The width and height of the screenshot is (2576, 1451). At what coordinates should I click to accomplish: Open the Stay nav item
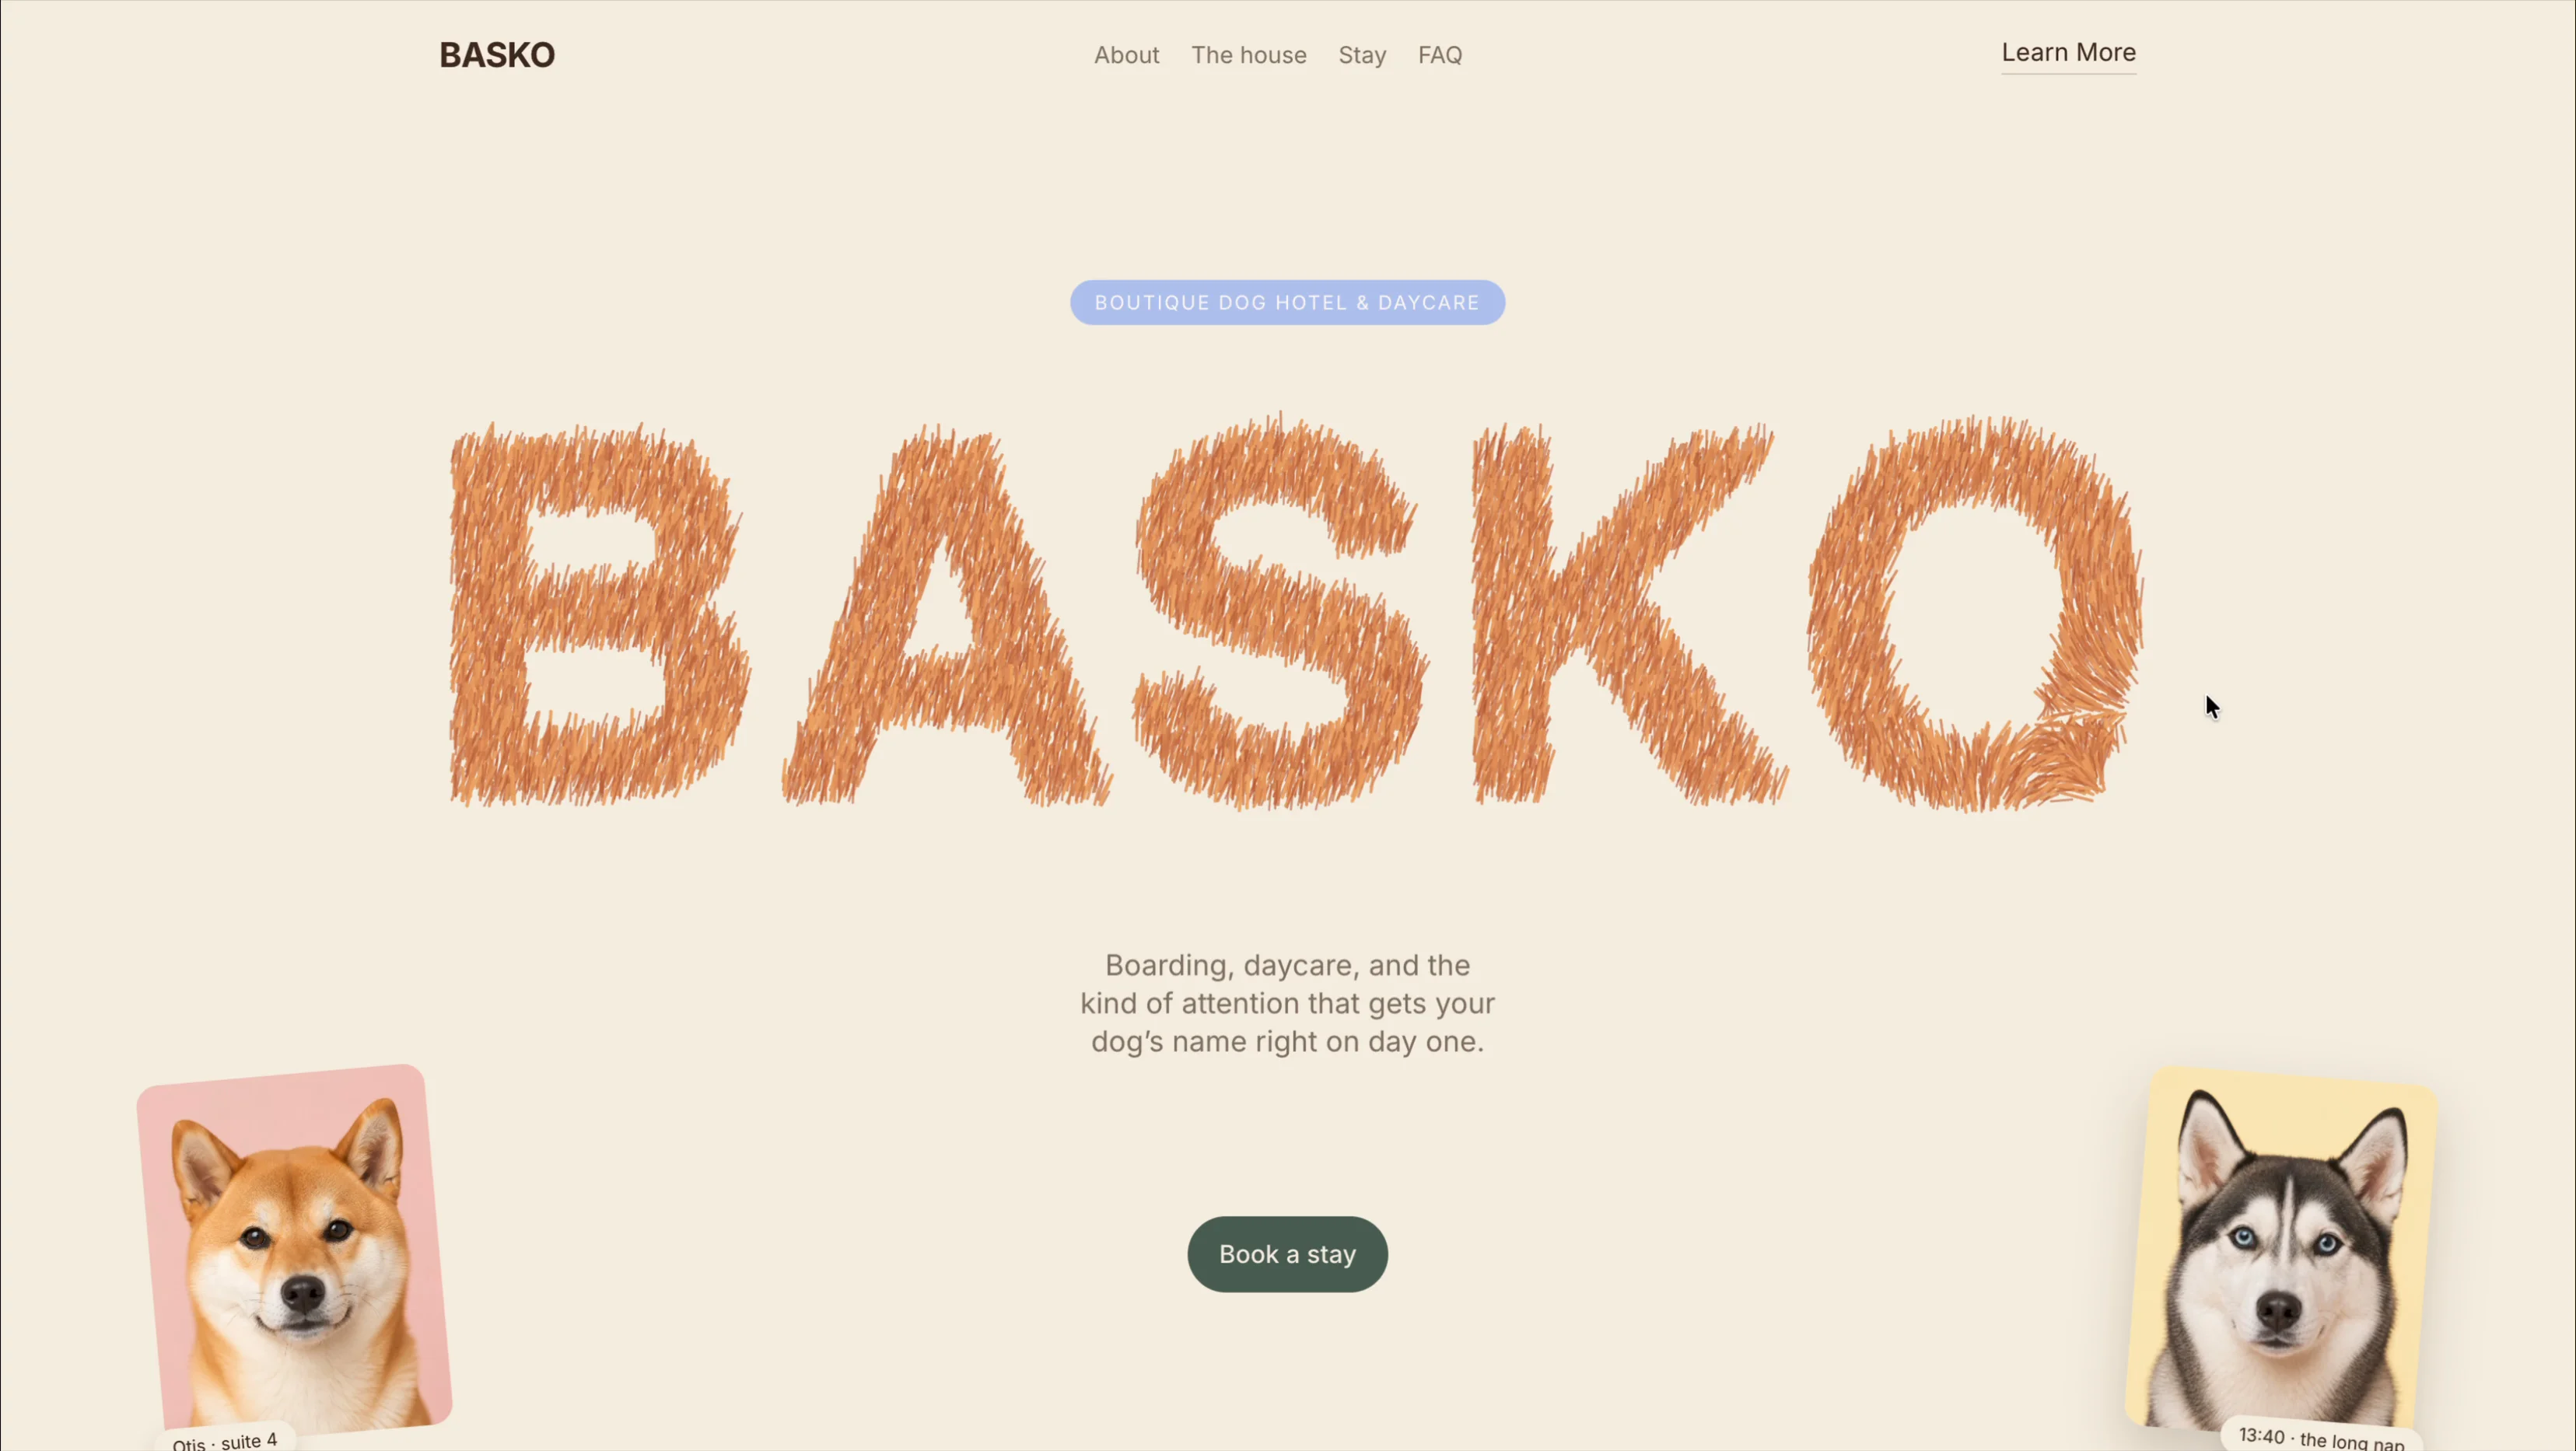pos(1362,55)
